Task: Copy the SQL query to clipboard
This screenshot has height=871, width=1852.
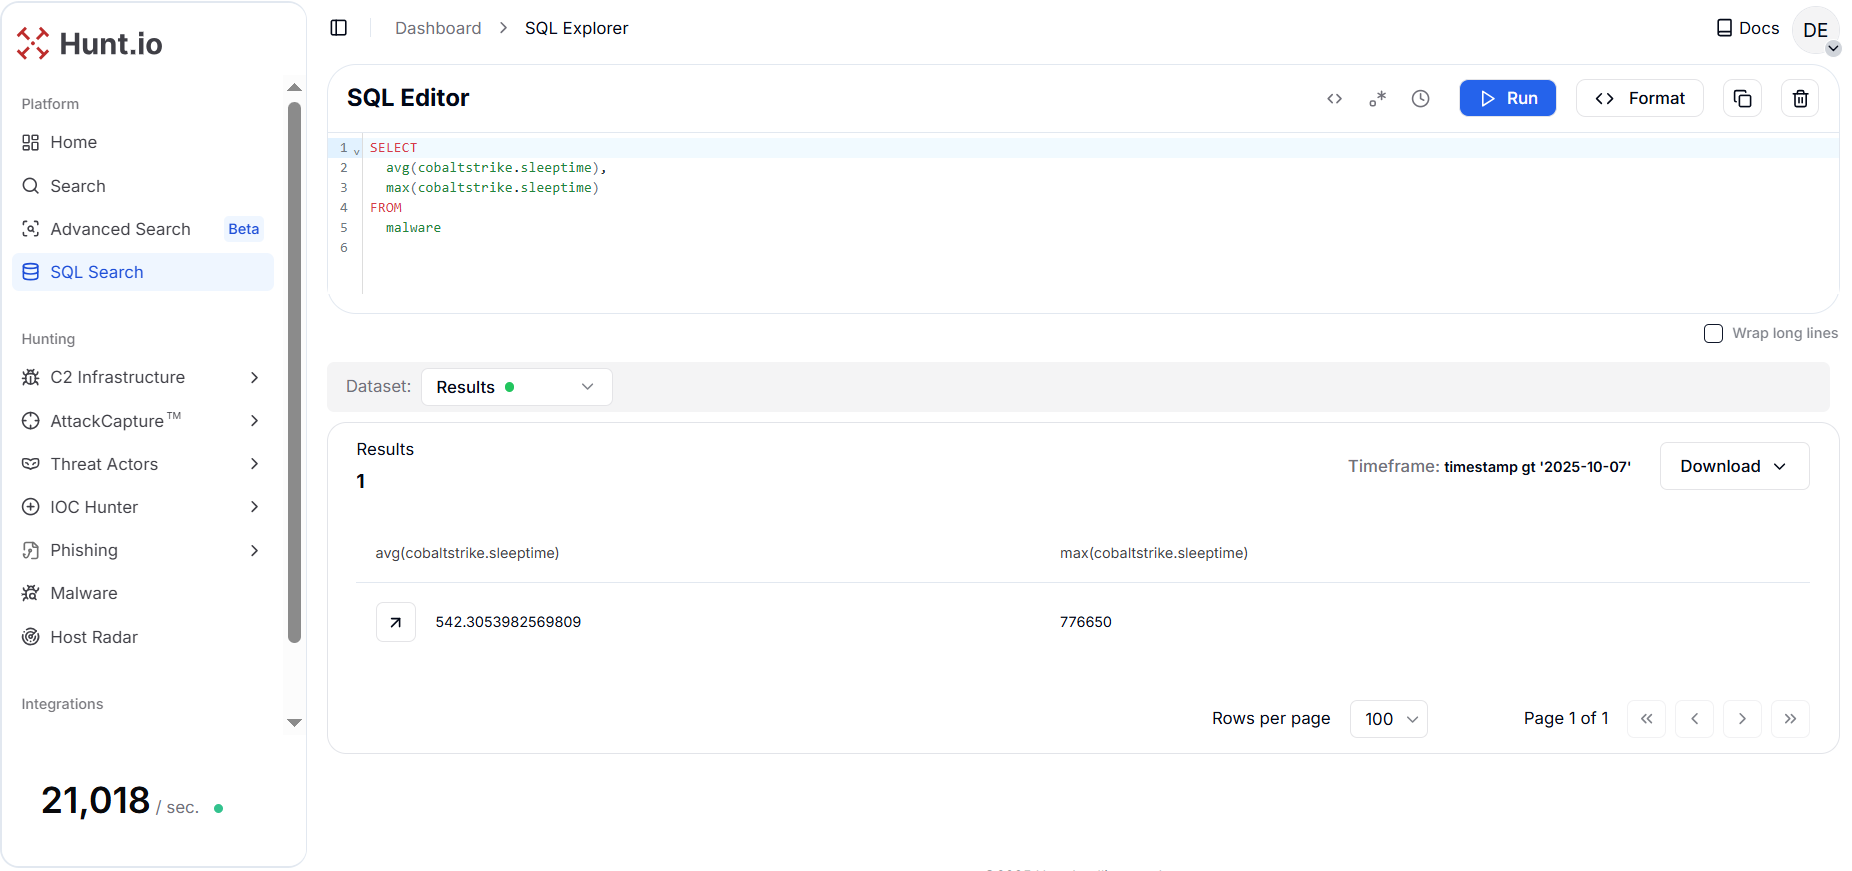Action: pos(1742,98)
